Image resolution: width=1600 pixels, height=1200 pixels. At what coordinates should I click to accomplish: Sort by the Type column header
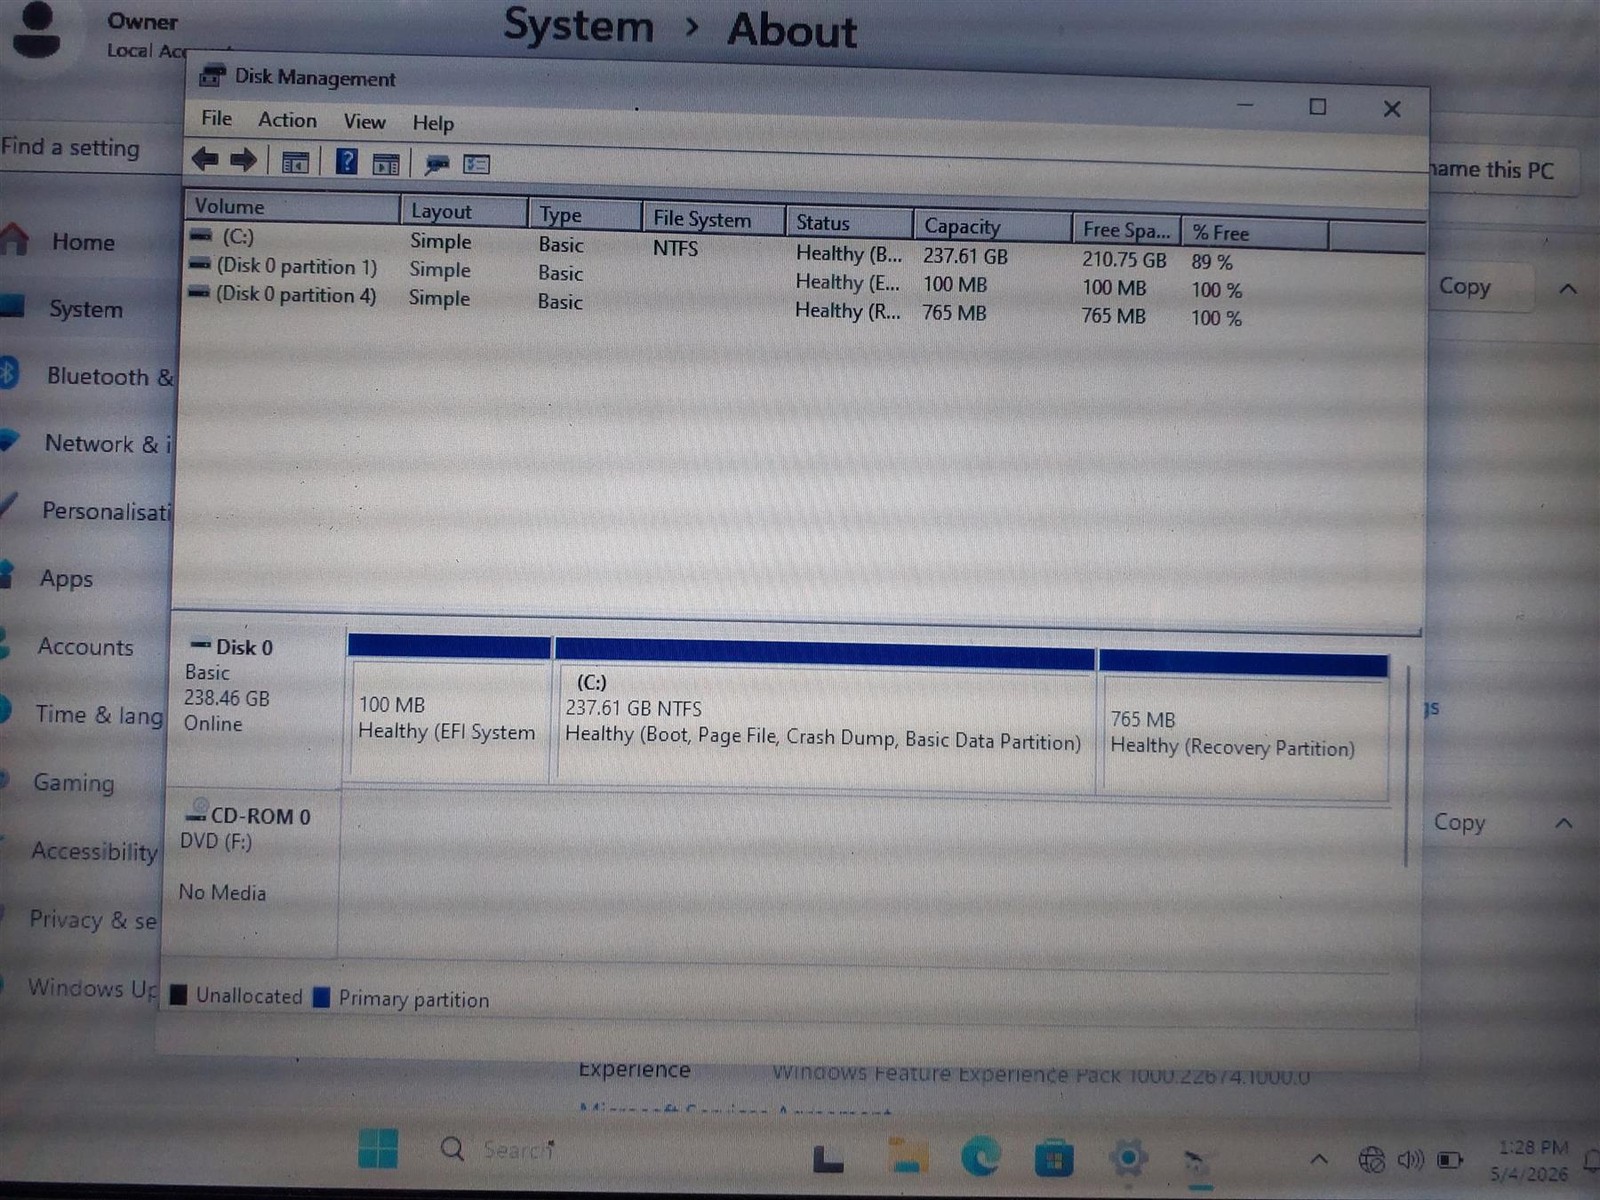586,215
